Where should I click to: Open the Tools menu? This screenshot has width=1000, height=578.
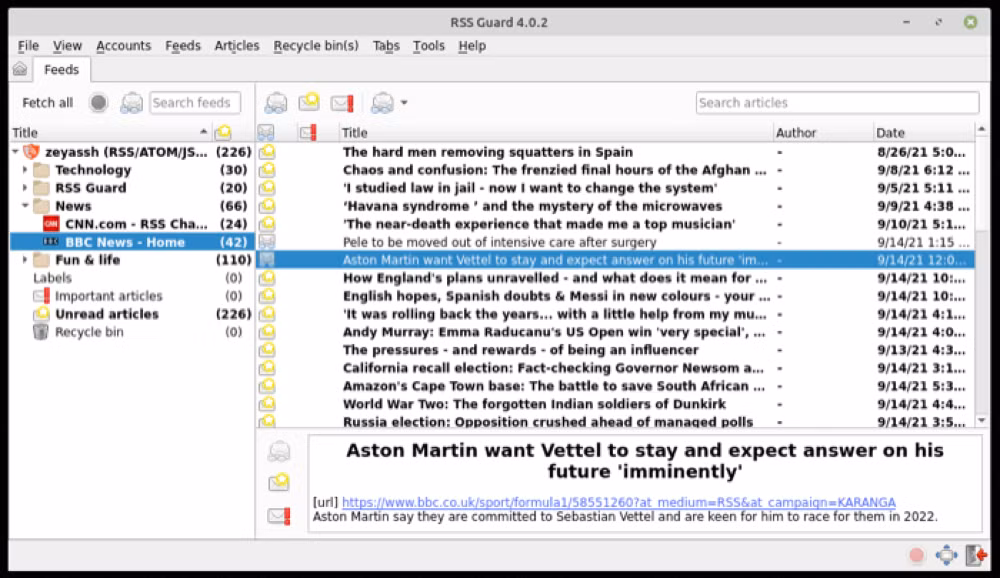pos(429,46)
